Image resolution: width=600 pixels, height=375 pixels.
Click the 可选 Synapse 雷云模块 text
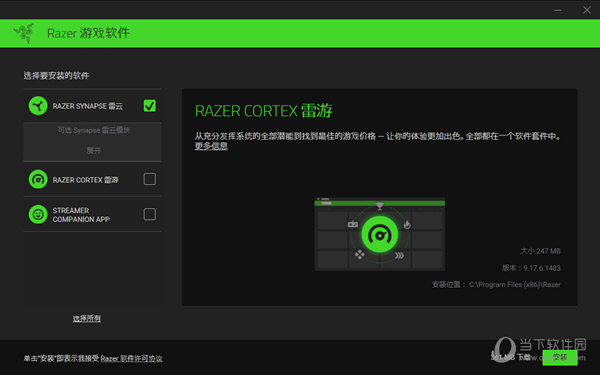[93, 130]
